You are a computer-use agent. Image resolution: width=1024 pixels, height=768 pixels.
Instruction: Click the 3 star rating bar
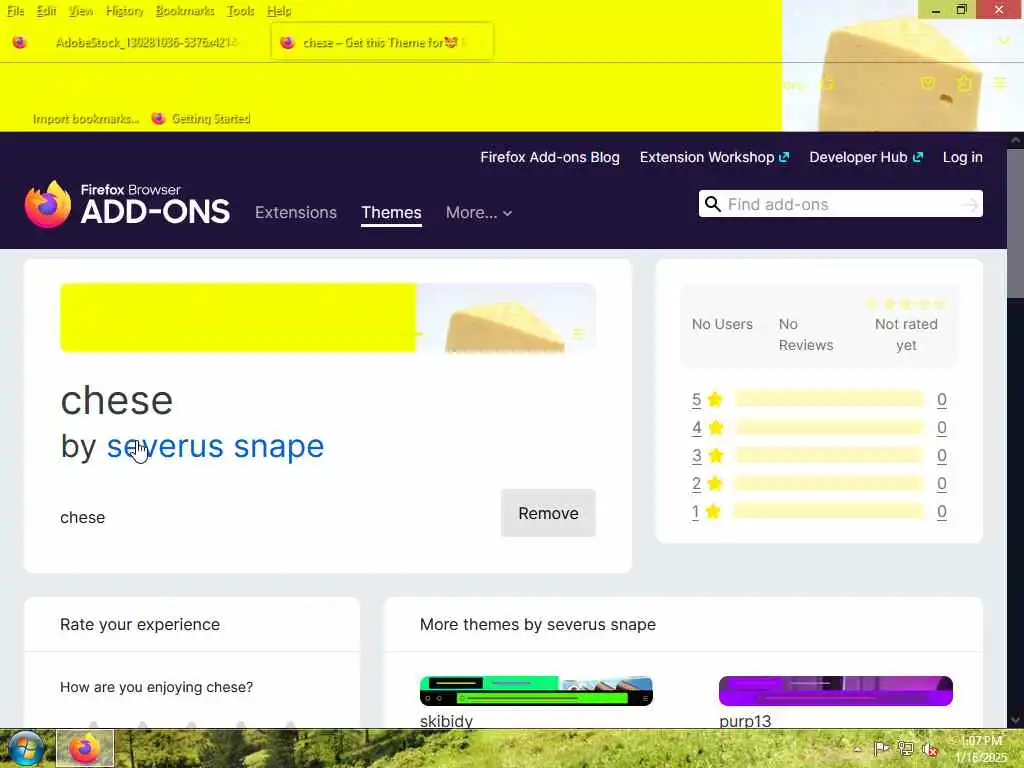[x=829, y=455]
